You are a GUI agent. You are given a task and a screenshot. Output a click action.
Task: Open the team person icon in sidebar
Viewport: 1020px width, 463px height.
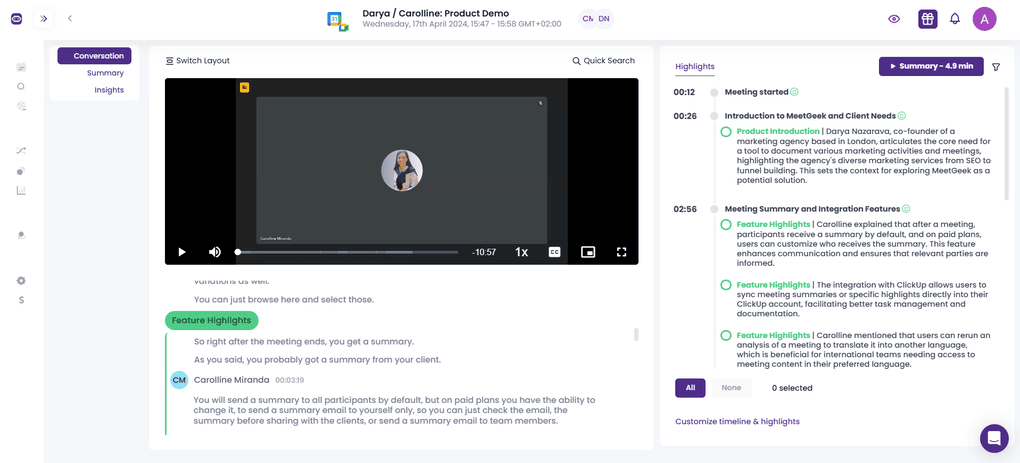tap(21, 235)
